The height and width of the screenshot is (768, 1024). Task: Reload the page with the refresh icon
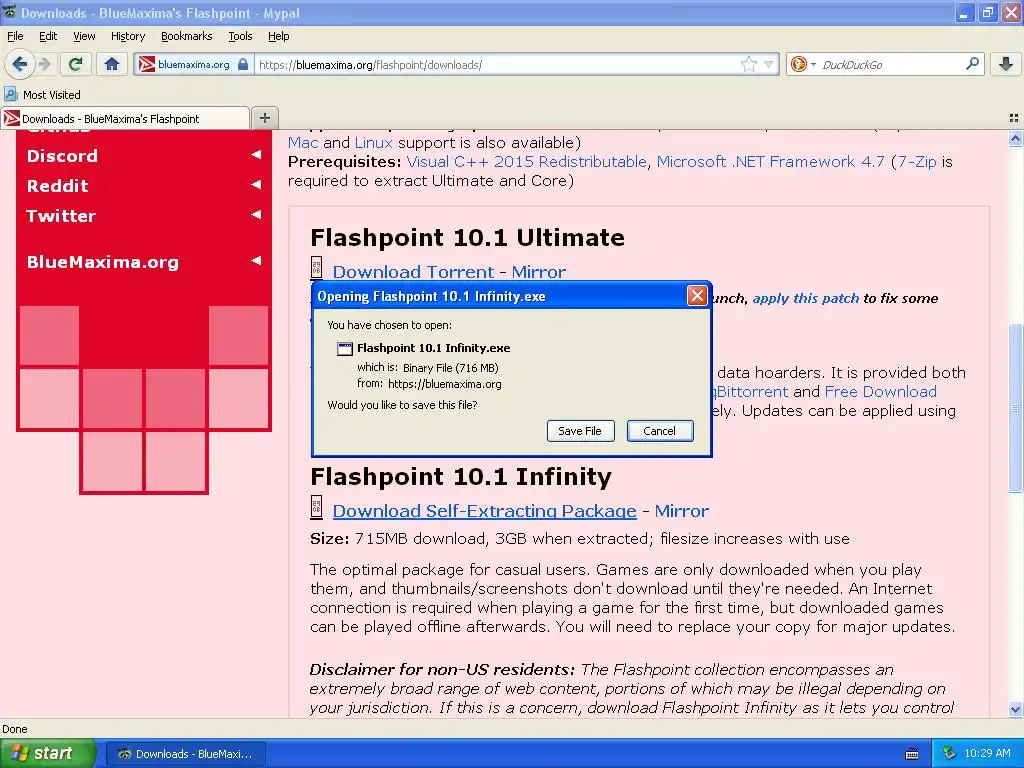coord(75,64)
